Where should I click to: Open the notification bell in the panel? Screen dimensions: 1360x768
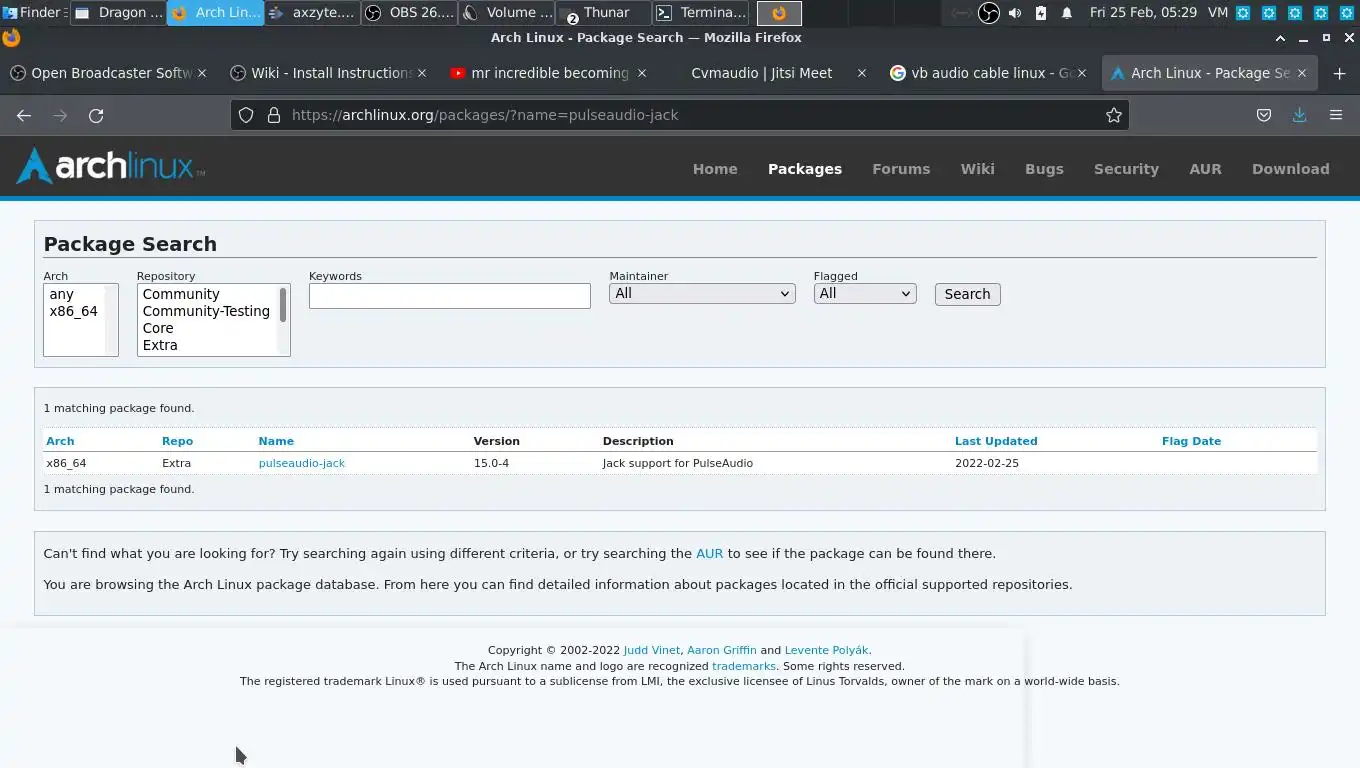tap(1067, 13)
